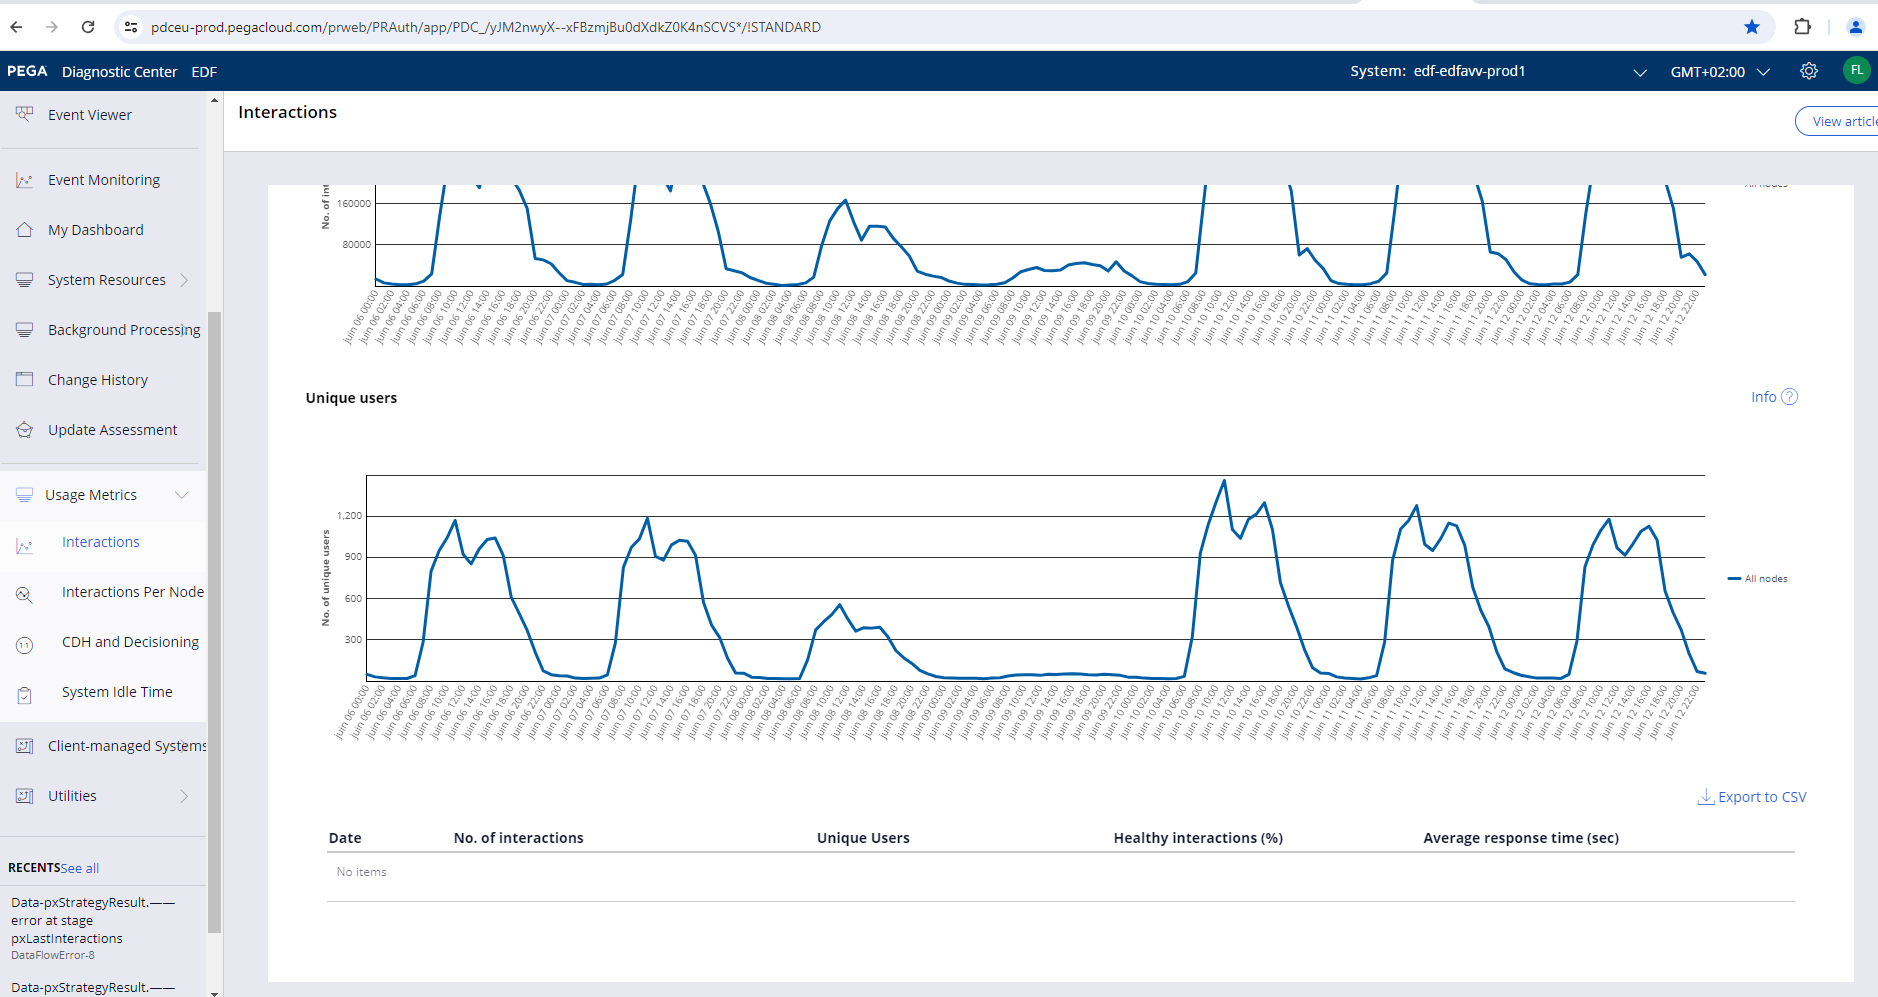
Task: Click the System Idle Time icon
Action: [x=25, y=695]
